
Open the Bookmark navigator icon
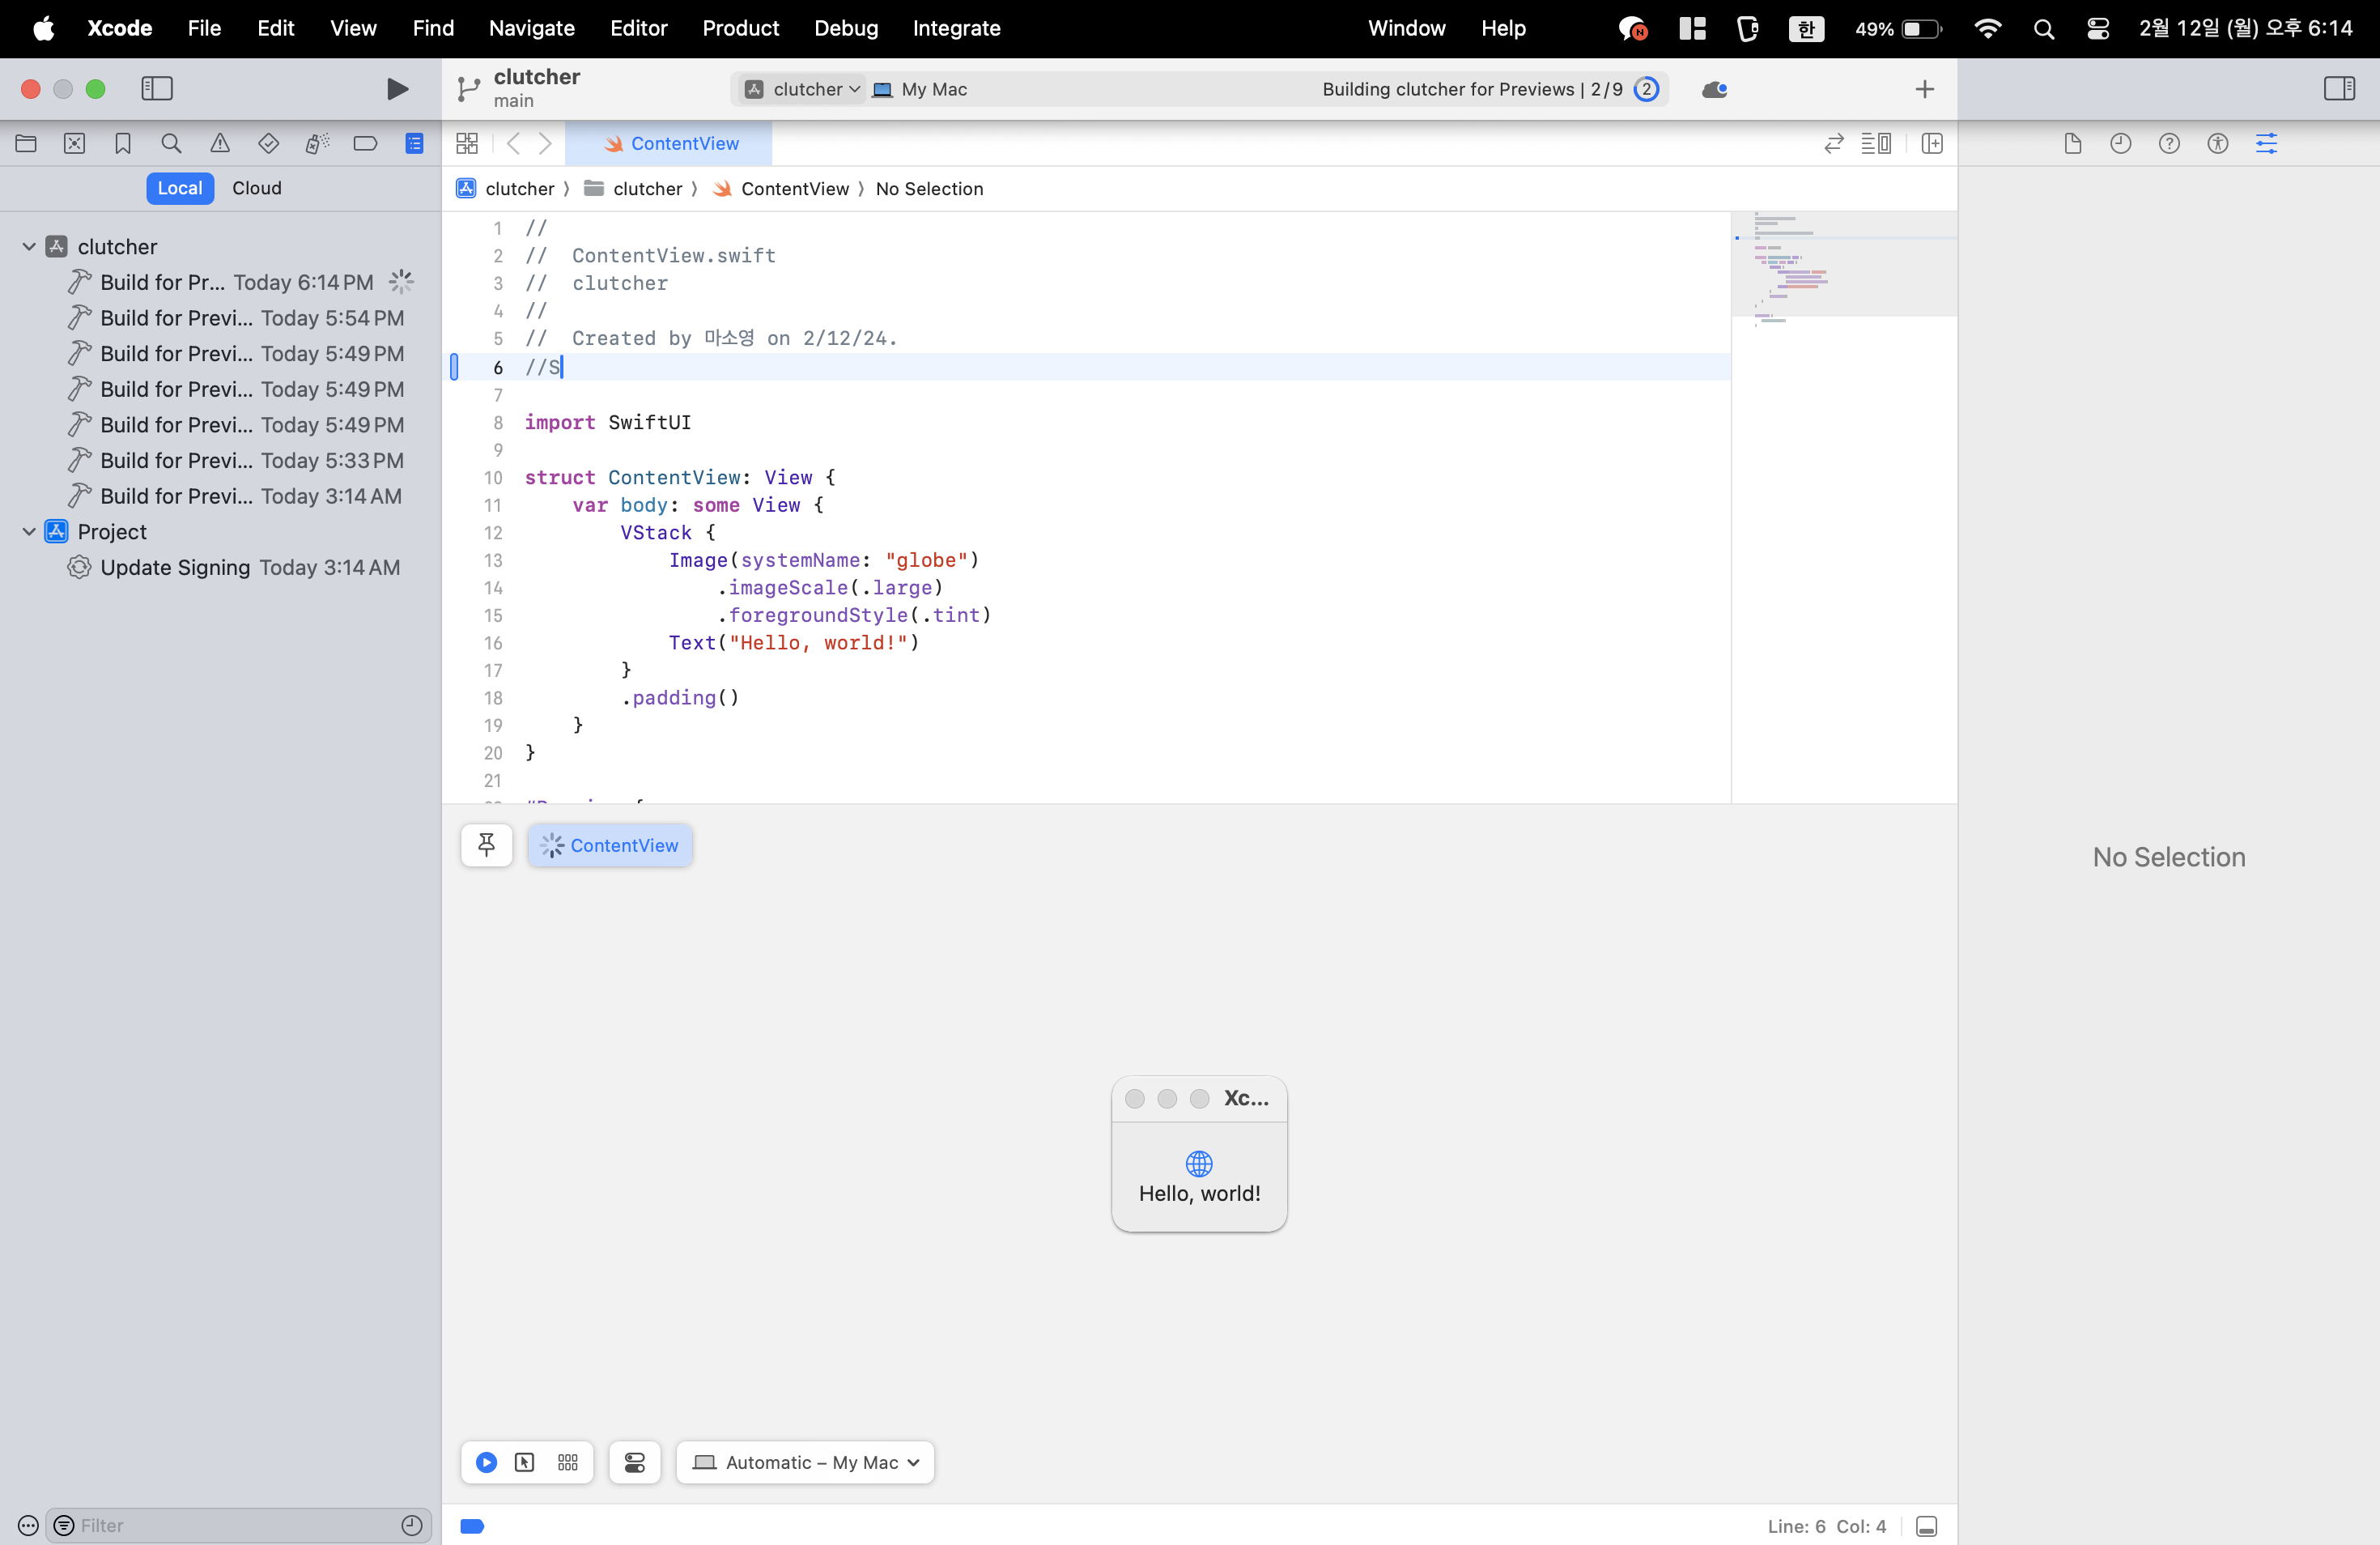tap(123, 143)
